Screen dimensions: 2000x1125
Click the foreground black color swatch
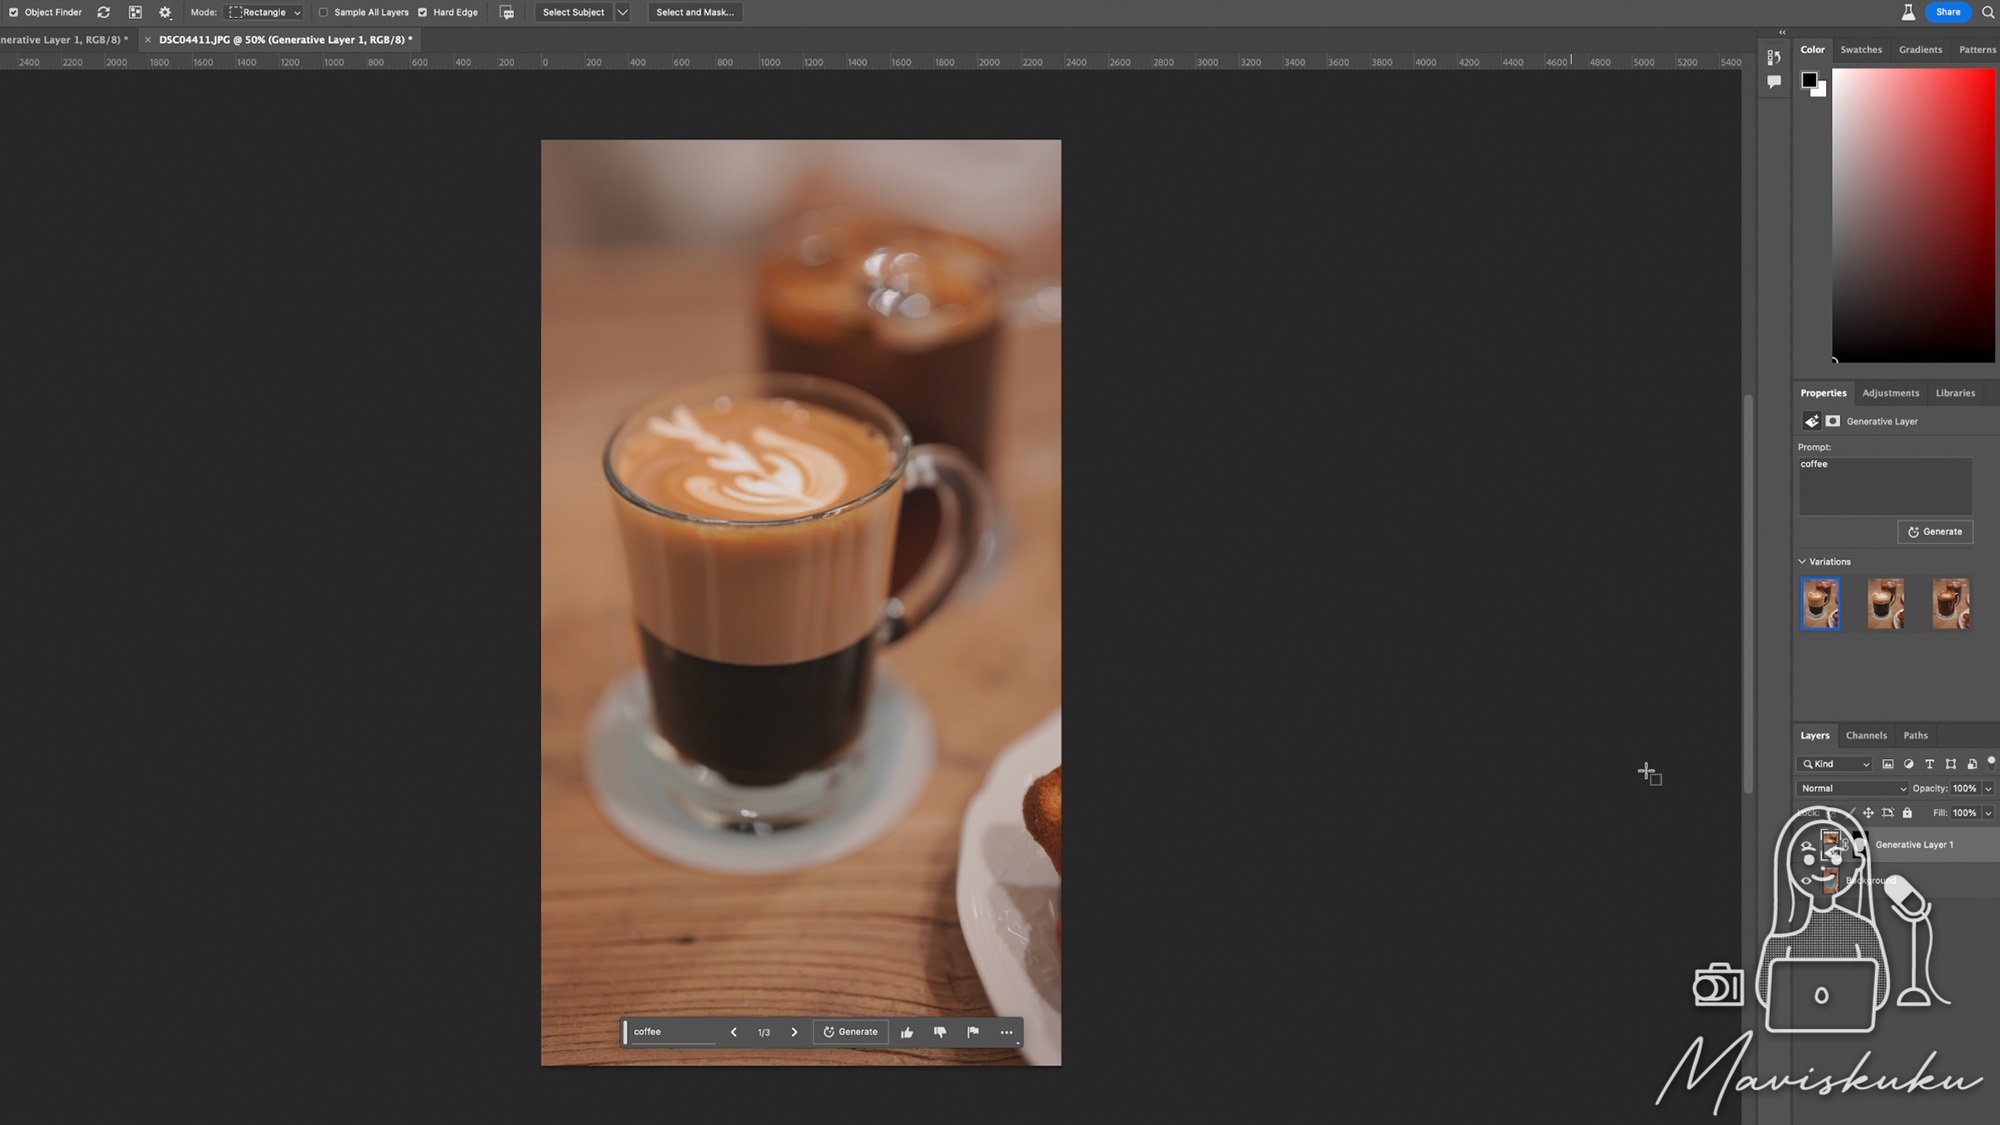click(x=1809, y=80)
